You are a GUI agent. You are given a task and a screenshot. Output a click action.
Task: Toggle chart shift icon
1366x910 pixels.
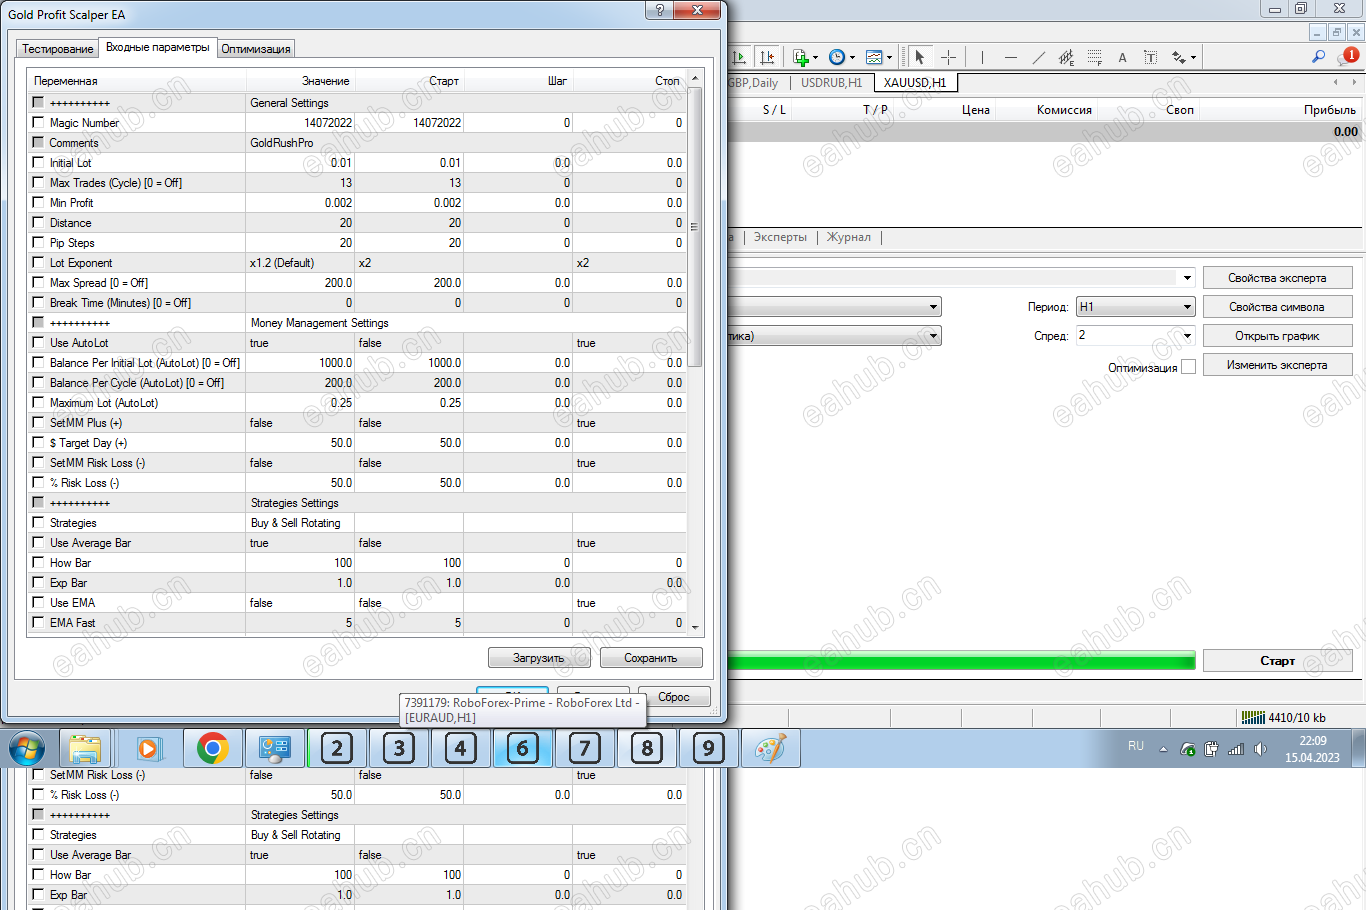[x=767, y=57]
